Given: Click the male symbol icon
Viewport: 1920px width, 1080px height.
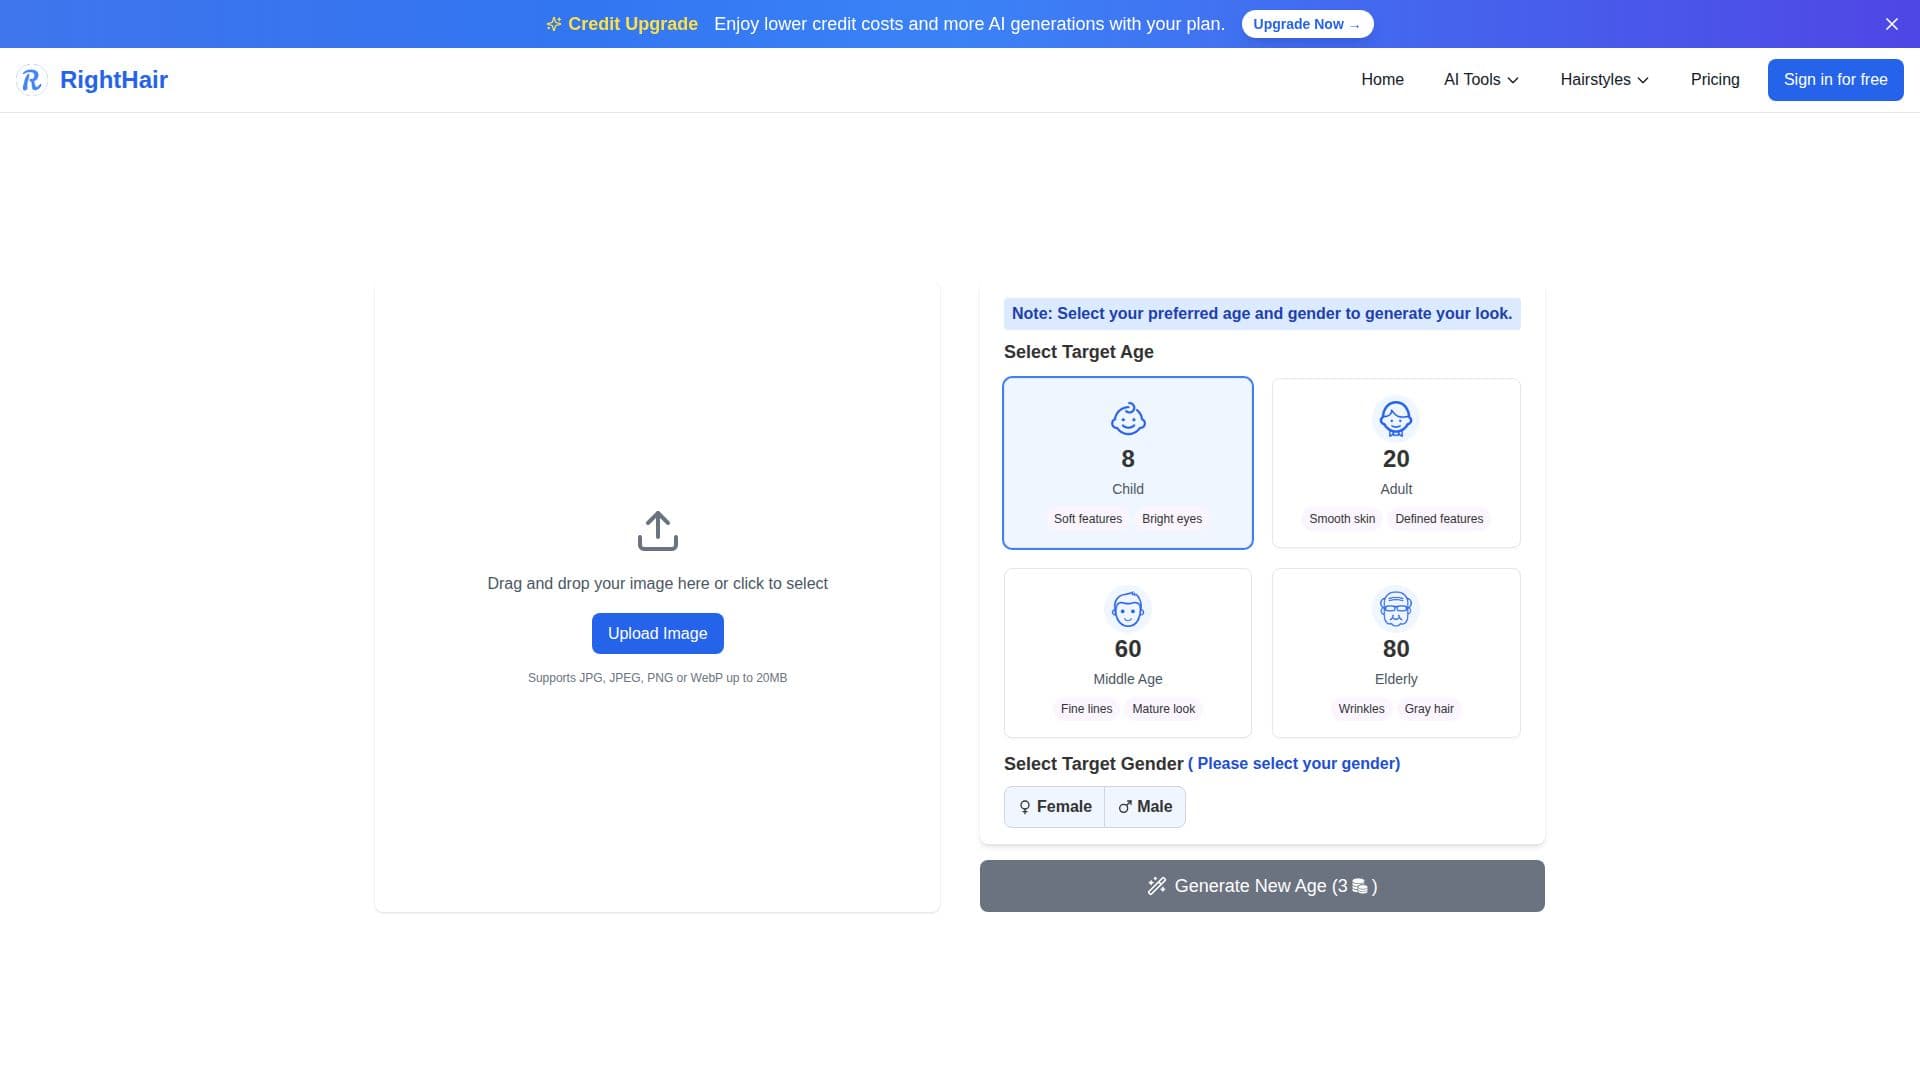Looking at the screenshot, I should coord(1125,807).
